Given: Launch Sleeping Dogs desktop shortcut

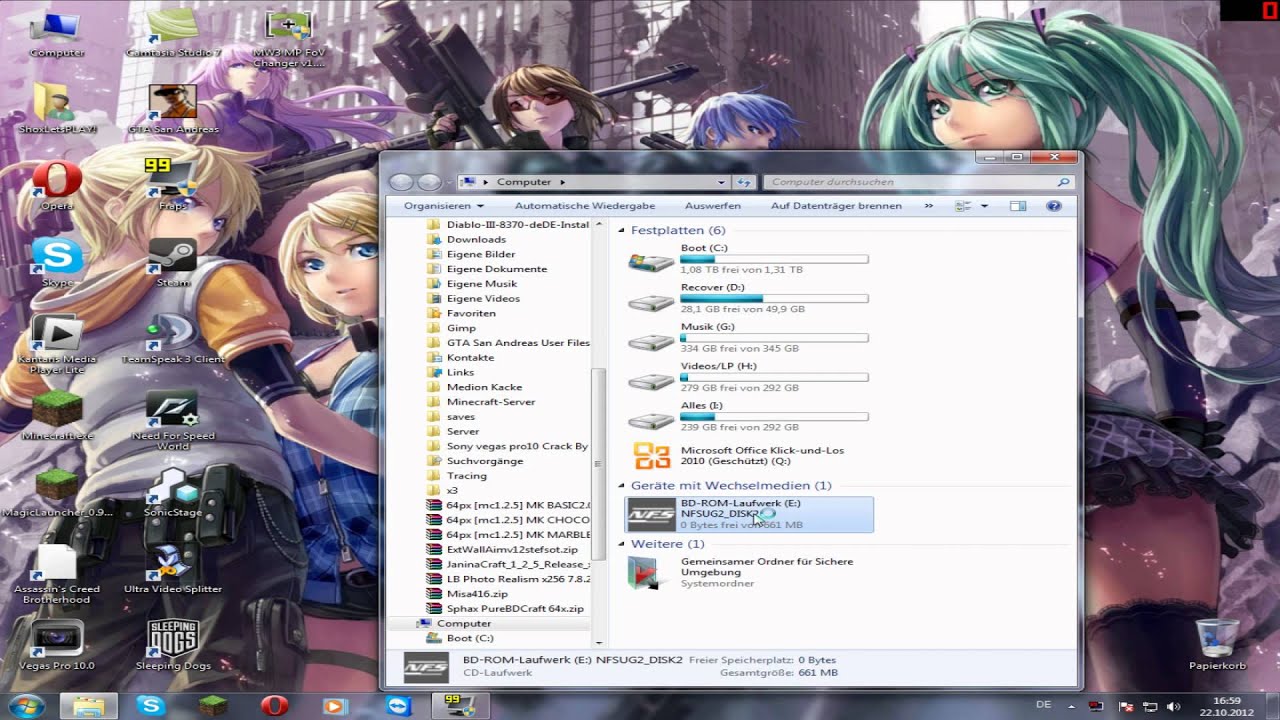Looking at the screenshot, I should pos(173,645).
